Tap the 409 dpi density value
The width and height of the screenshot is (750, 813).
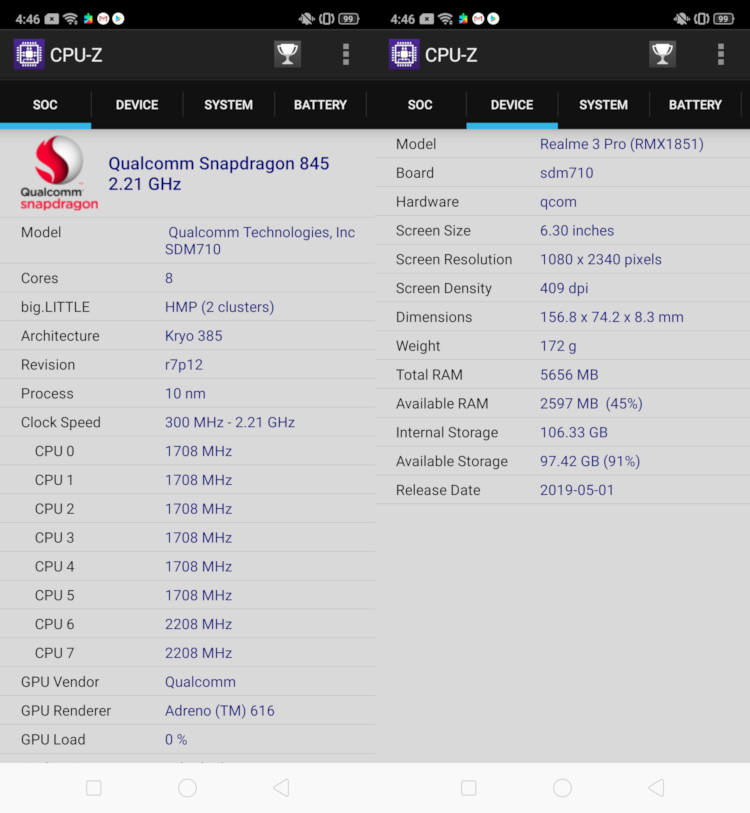[x=564, y=288]
